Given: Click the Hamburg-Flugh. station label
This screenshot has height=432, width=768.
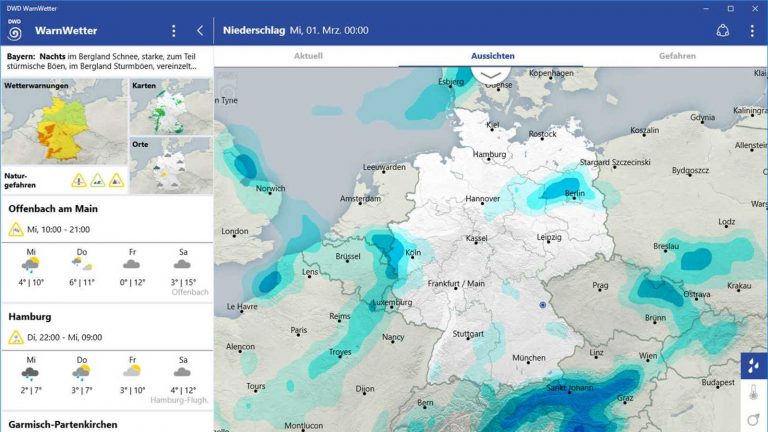Looking at the screenshot, I should click(179, 400).
